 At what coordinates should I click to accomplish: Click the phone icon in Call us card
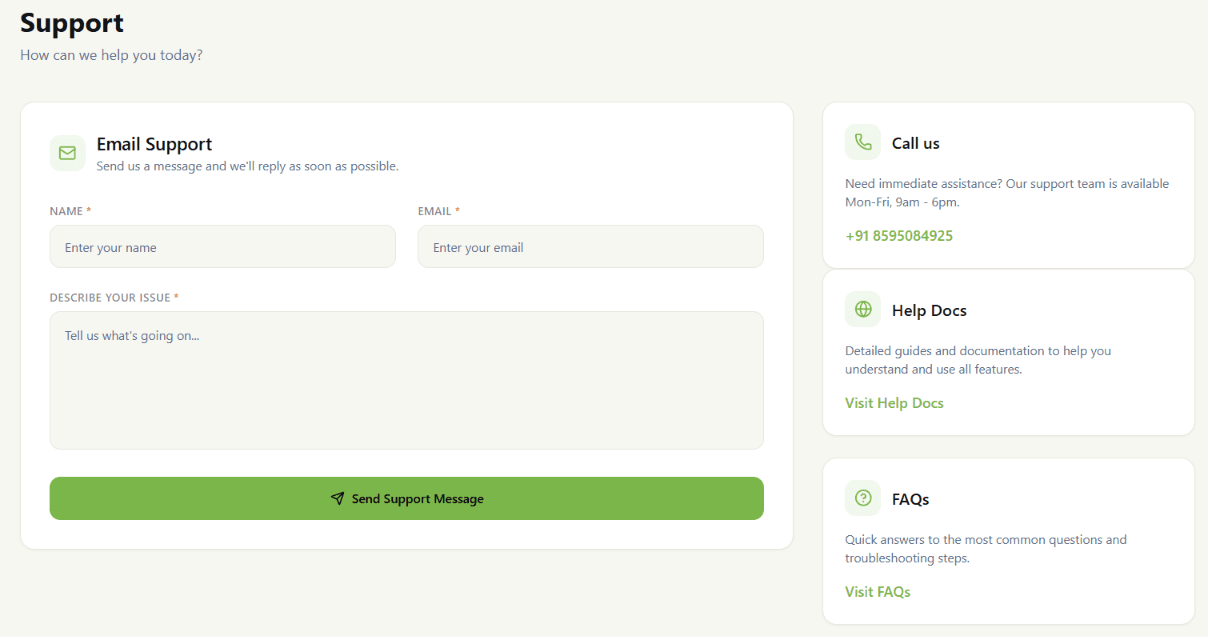(x=863, y=142)
